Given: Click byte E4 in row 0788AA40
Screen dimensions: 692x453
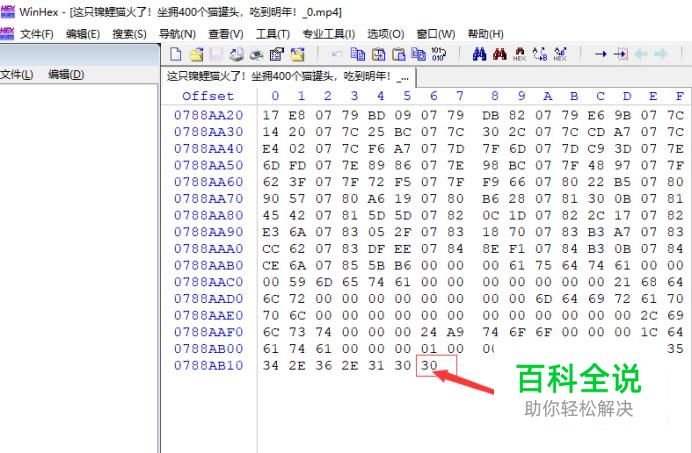Looking at the screenshot, I should (x=271, y=149).
